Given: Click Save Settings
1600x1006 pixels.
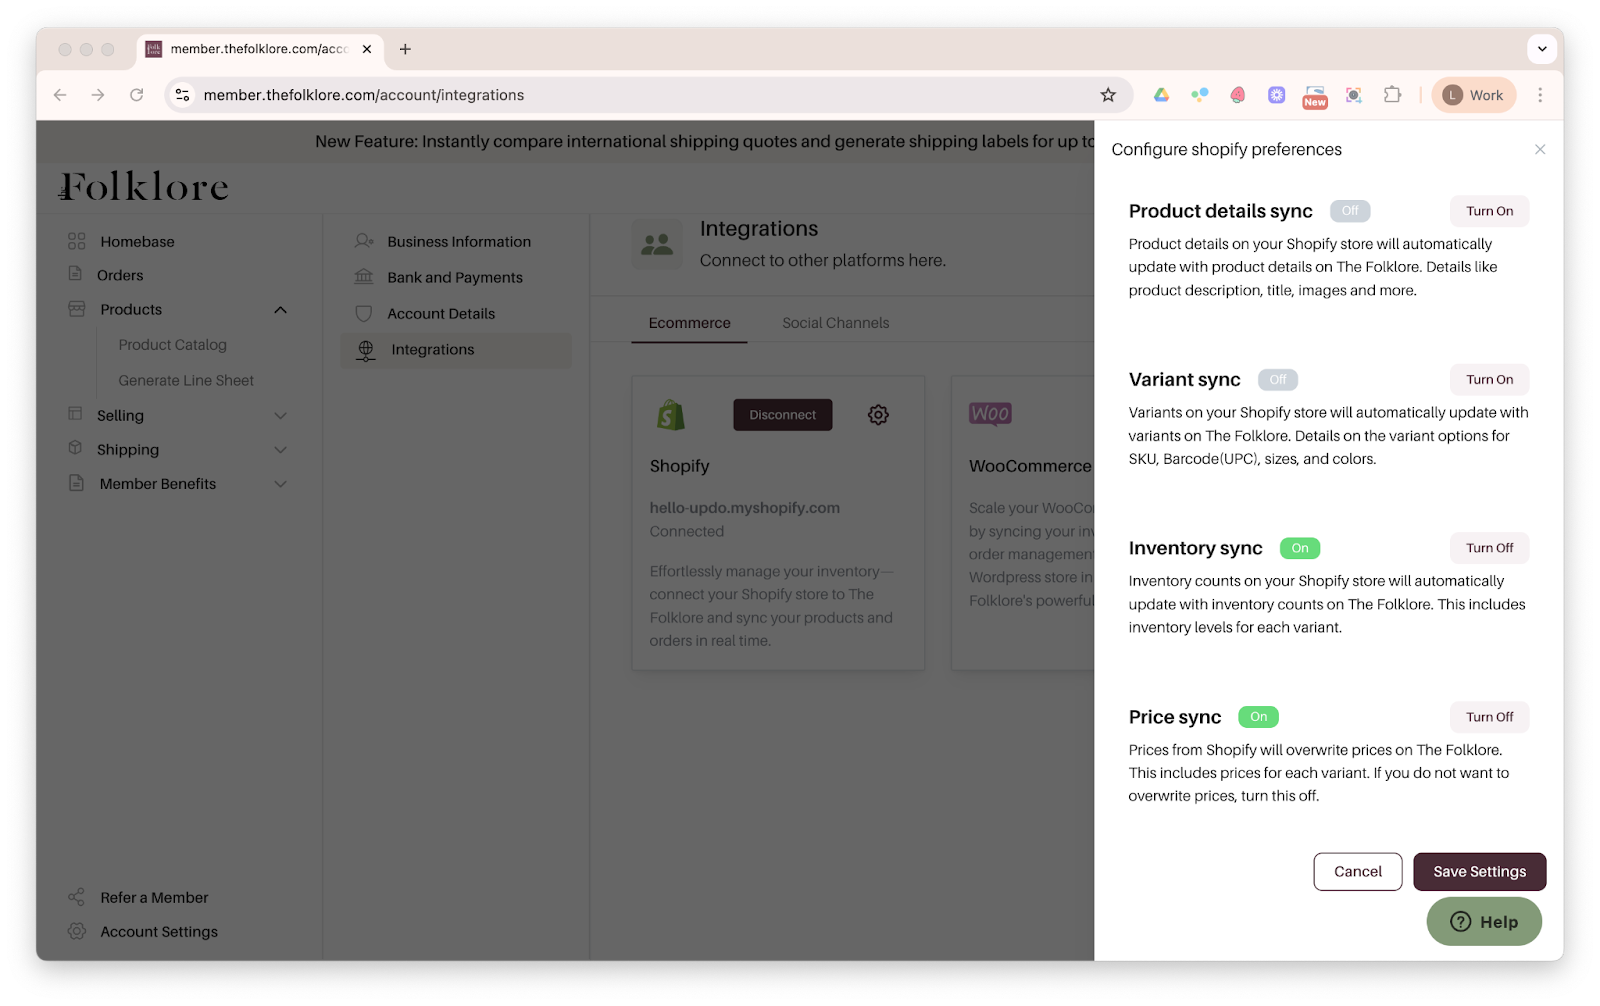Looking at the screenshot, I should point(1479,871).
